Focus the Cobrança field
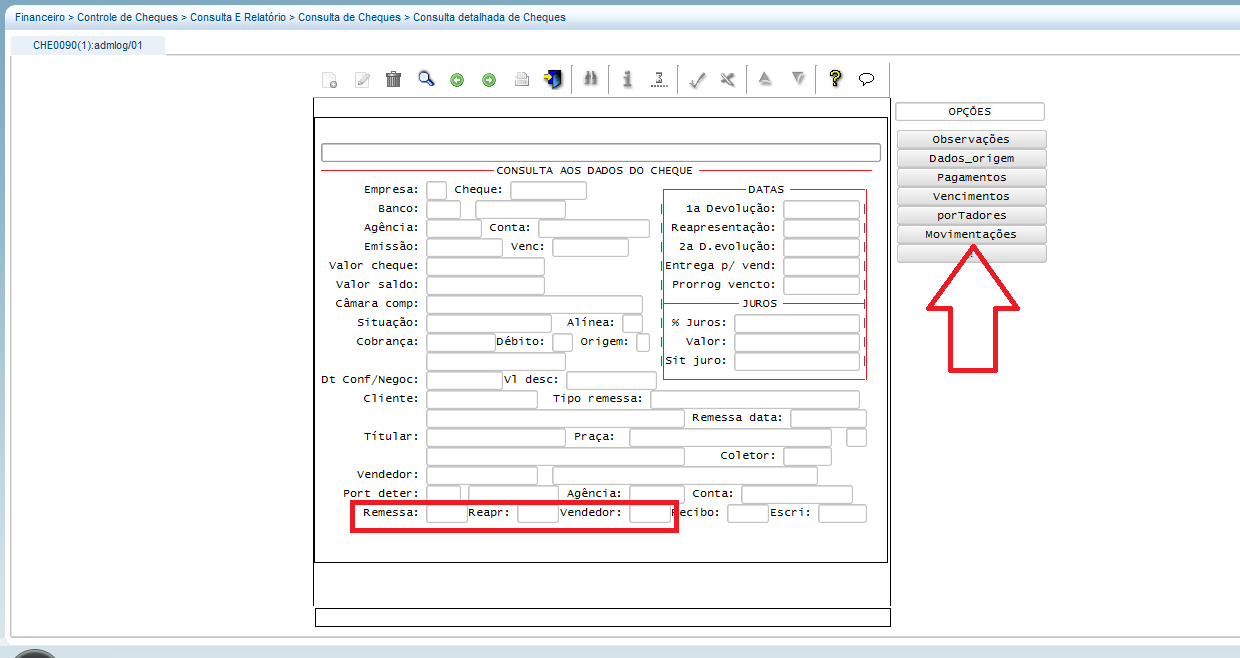Image resolution: width=1240 pixels, height=658 pixels. (461, 342)
